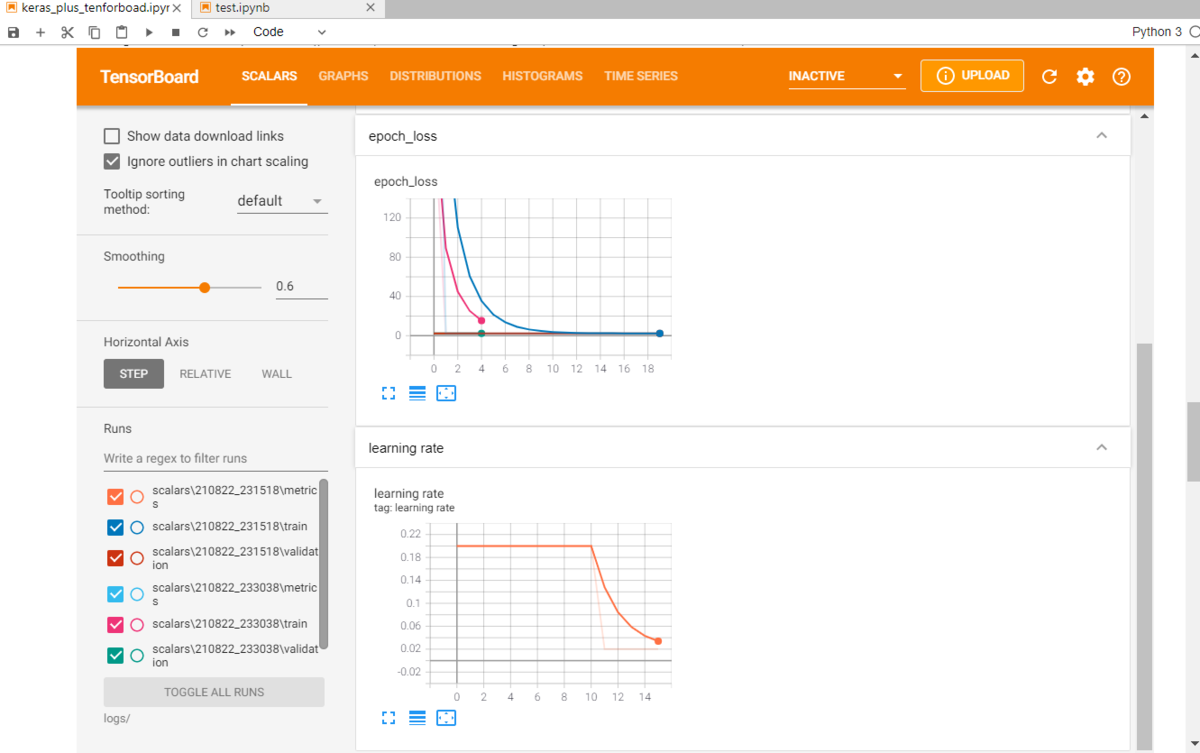The width and height of the screenshot is (1200, 753).
Task: Insert a cell with the plus icon
Action: pos(40,32)
